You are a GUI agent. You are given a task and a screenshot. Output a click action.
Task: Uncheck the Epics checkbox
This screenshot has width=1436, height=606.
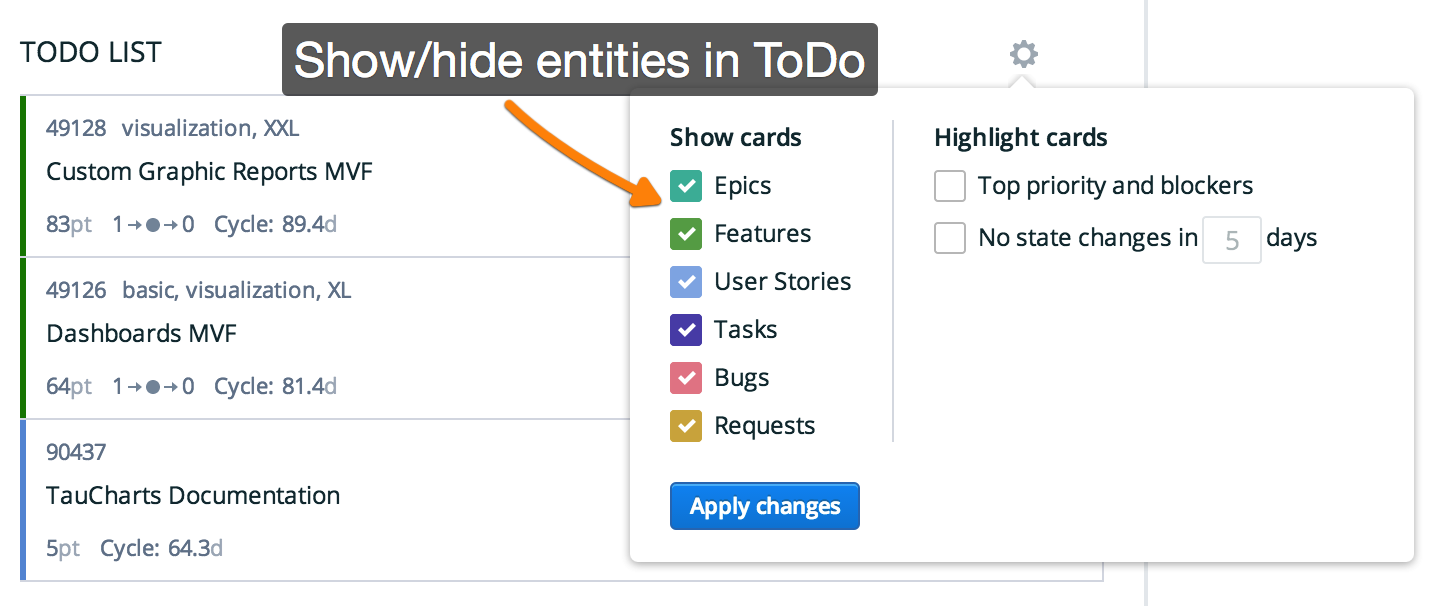pyautogui.click(x=686, y=186)
